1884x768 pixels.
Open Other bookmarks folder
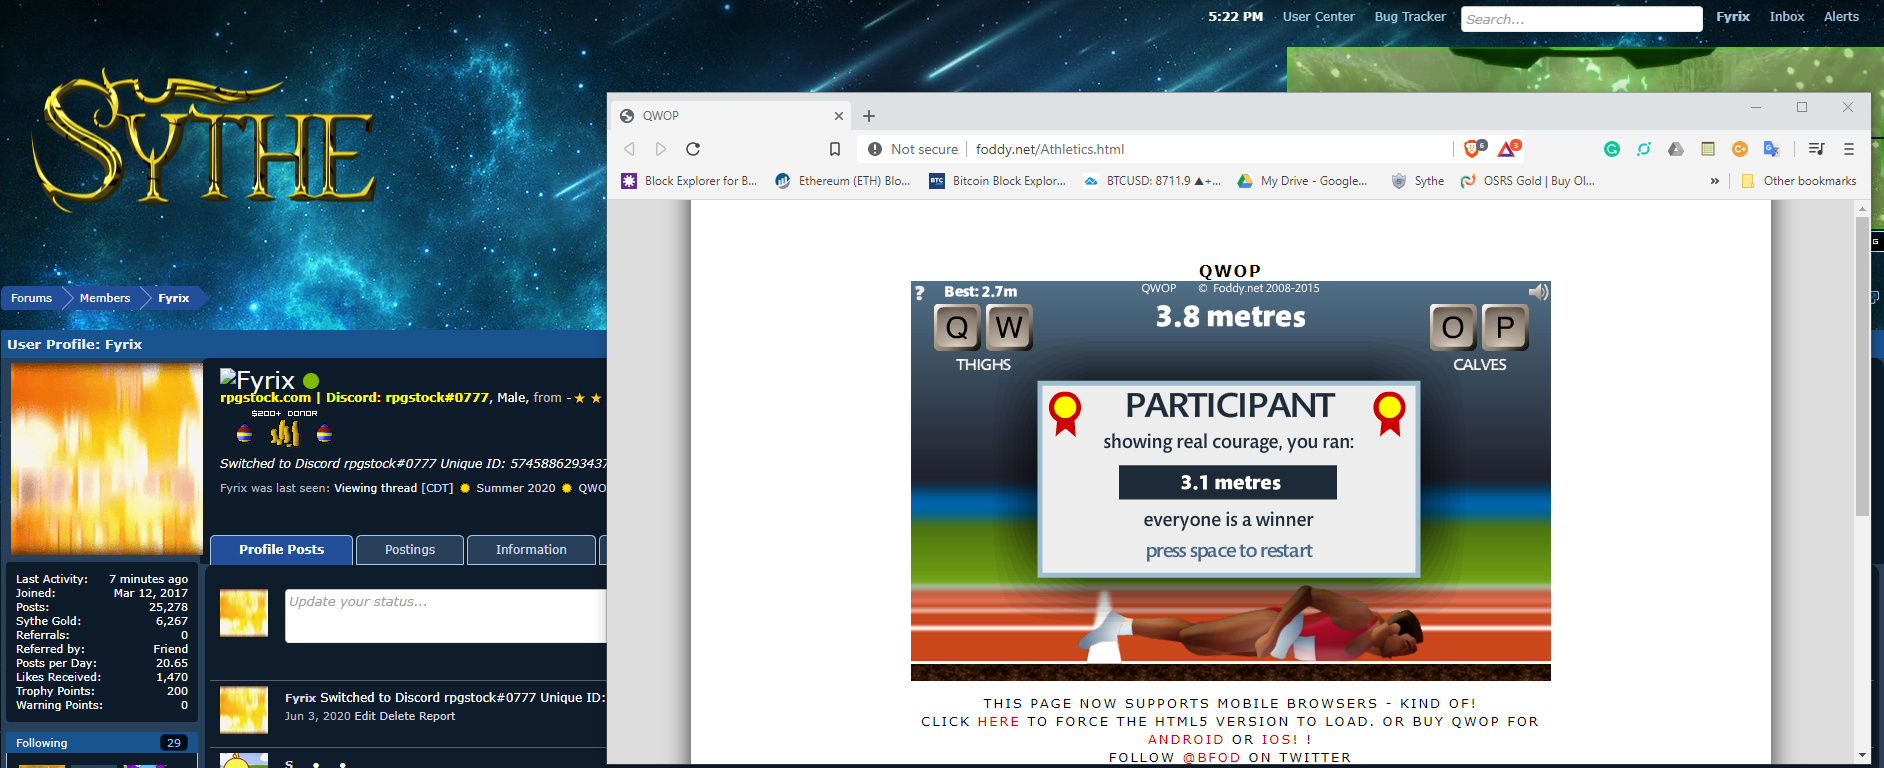[x=1799, y=181]
